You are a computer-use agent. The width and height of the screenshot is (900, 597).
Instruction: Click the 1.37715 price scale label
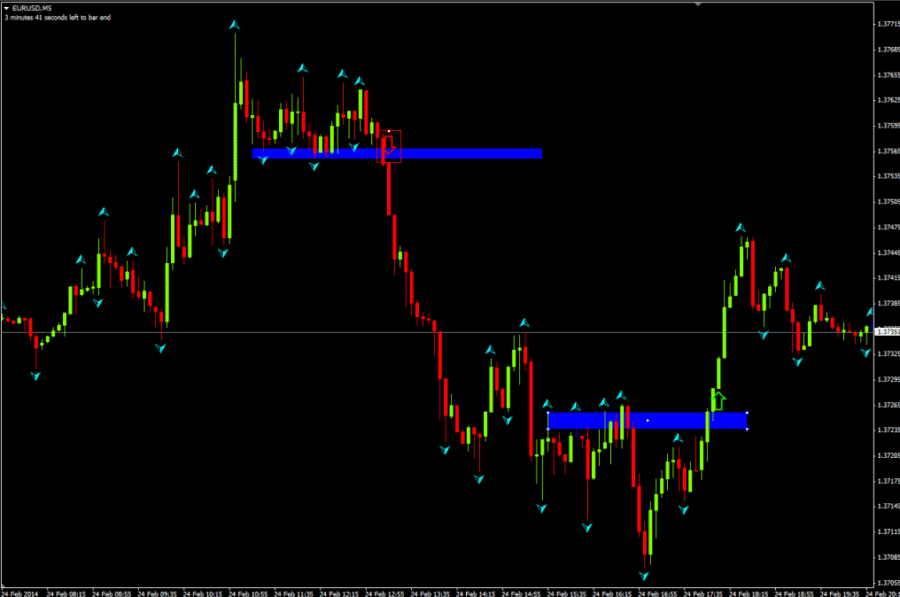[x=886, y=23]
